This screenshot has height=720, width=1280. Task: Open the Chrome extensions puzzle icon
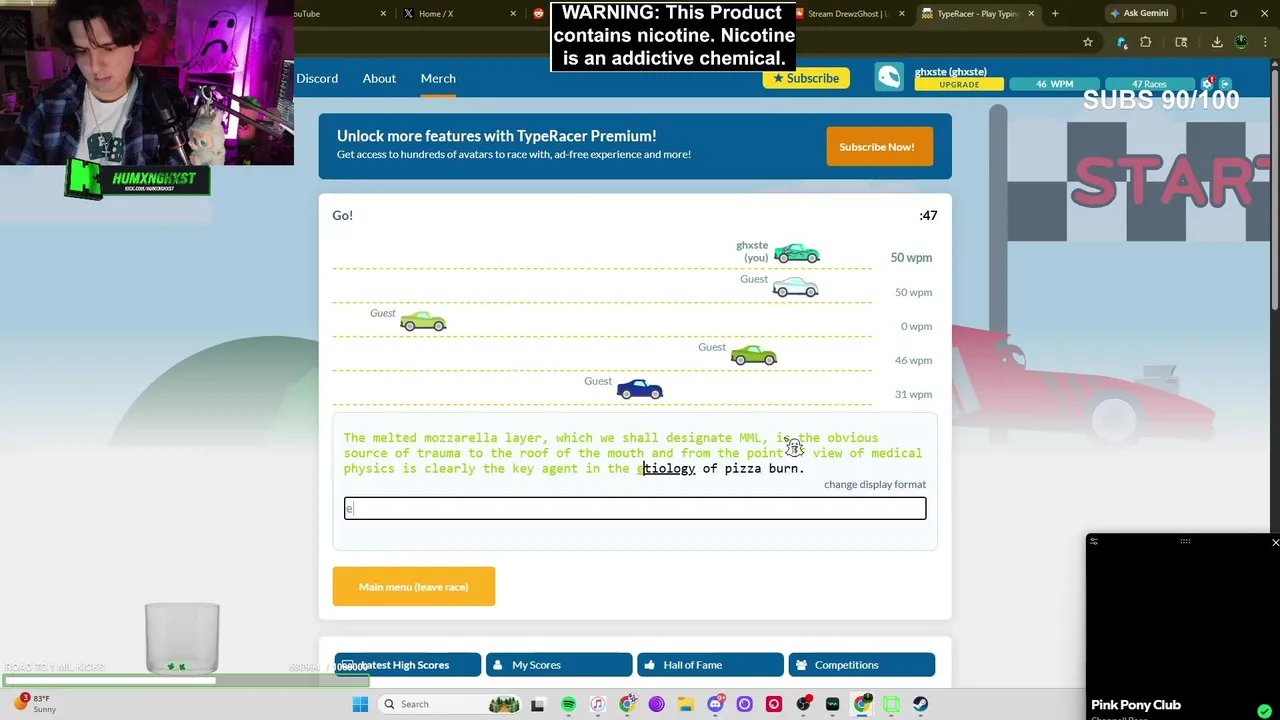coord(1146,42)
